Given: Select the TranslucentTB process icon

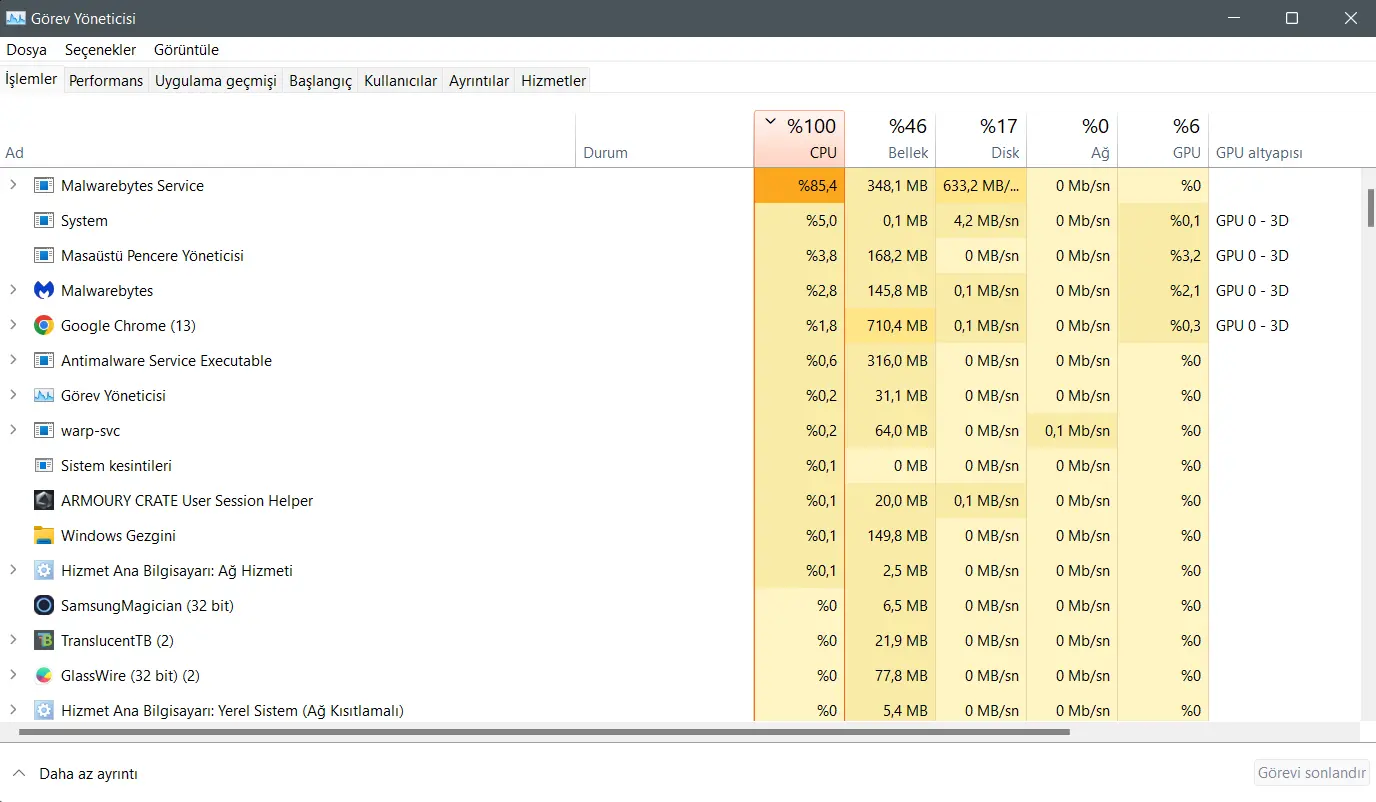Looking at the screenshot, I should tap(44, 641).
